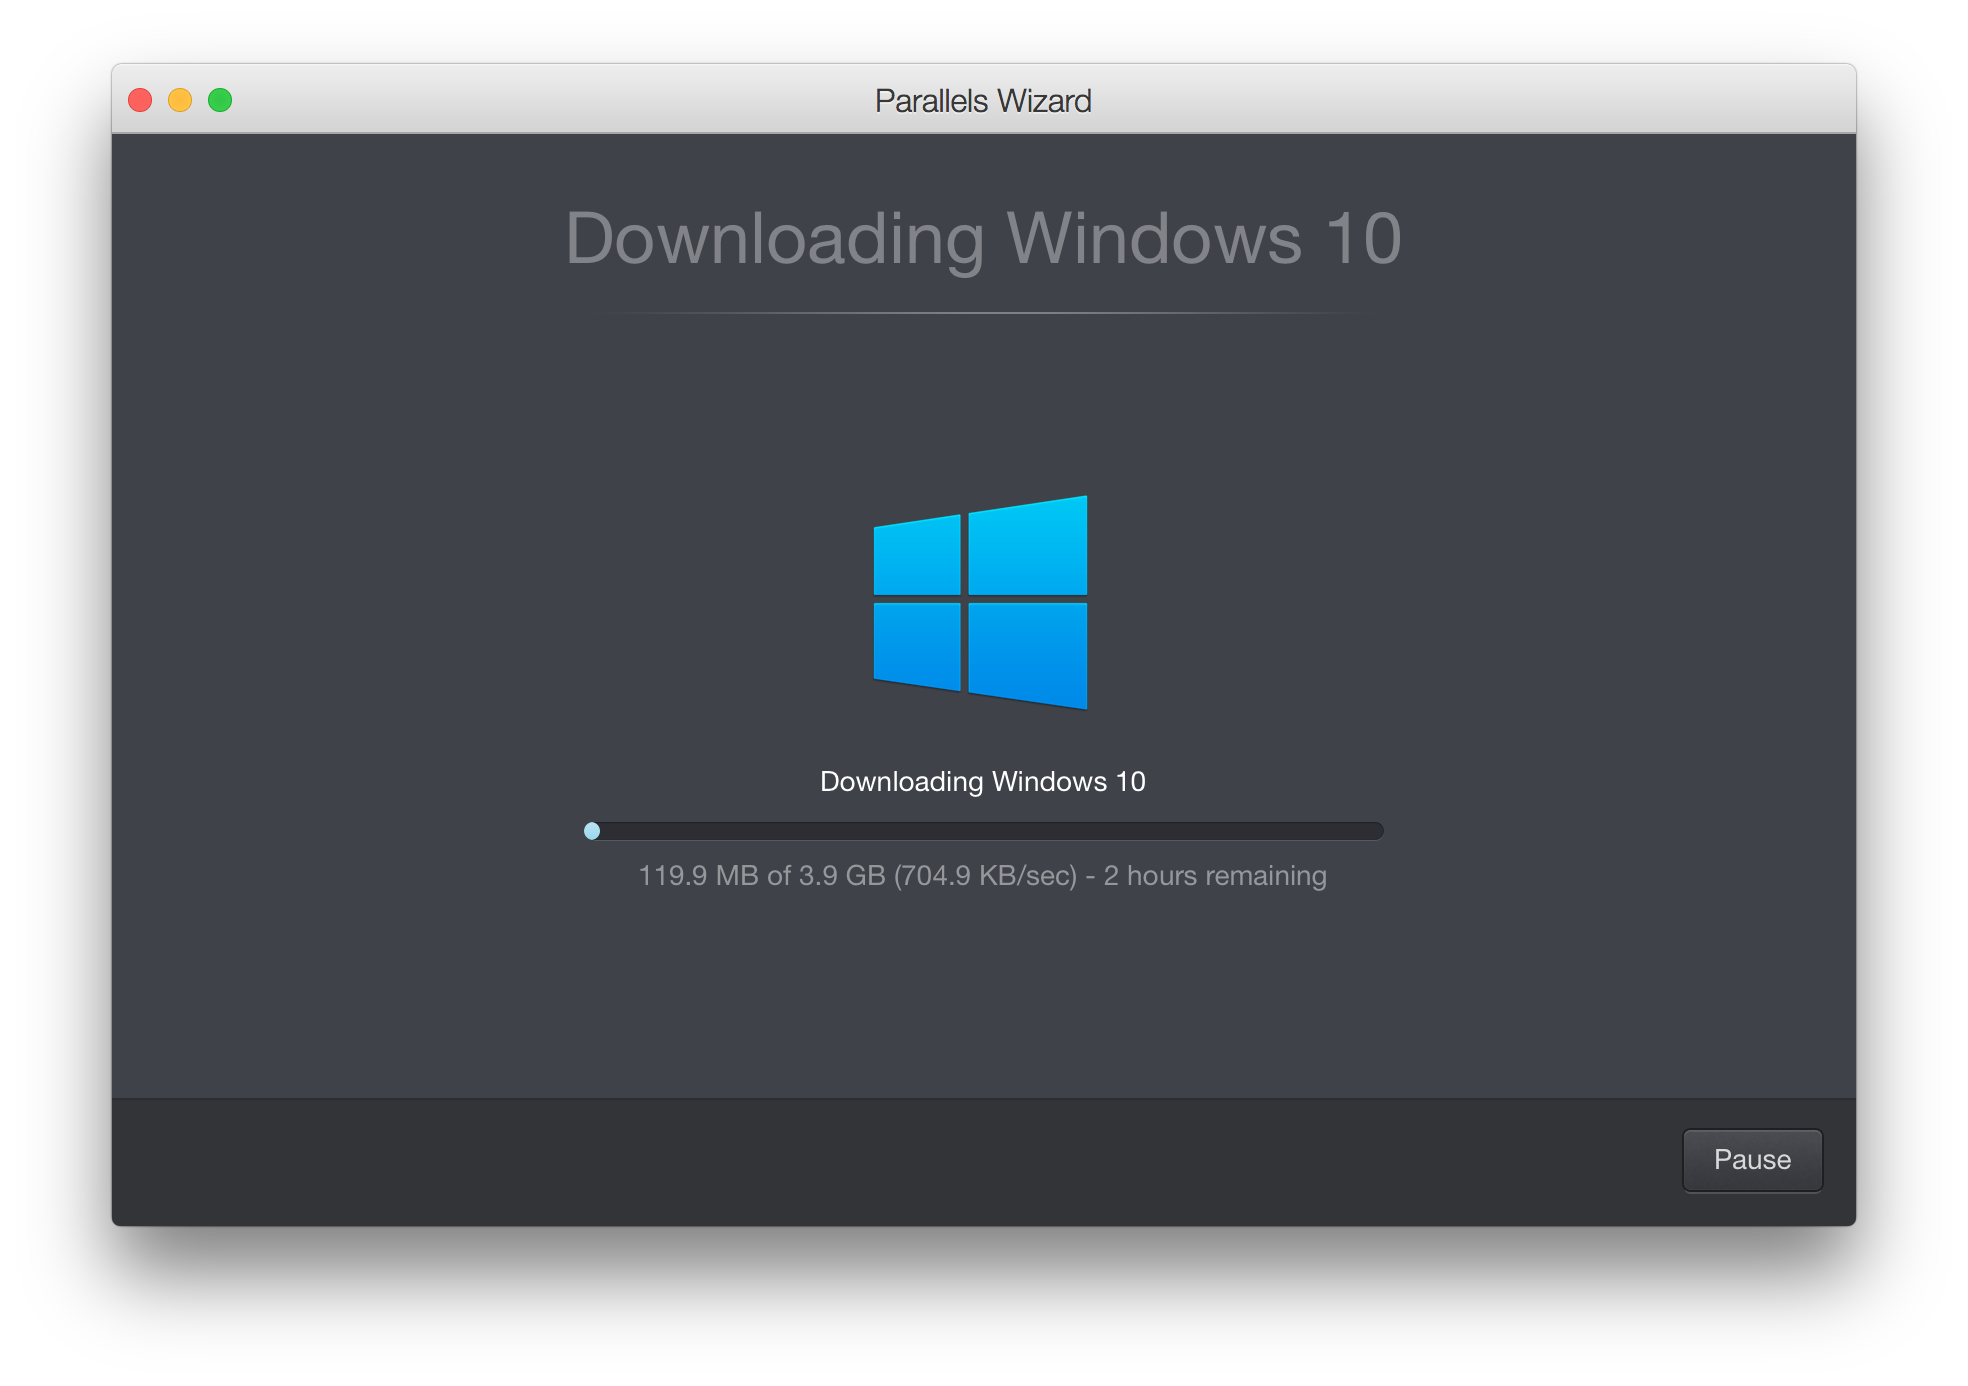Click the 704.9 KB/sec speed text
This screenshot has height=1386, width=1968.
986,876
